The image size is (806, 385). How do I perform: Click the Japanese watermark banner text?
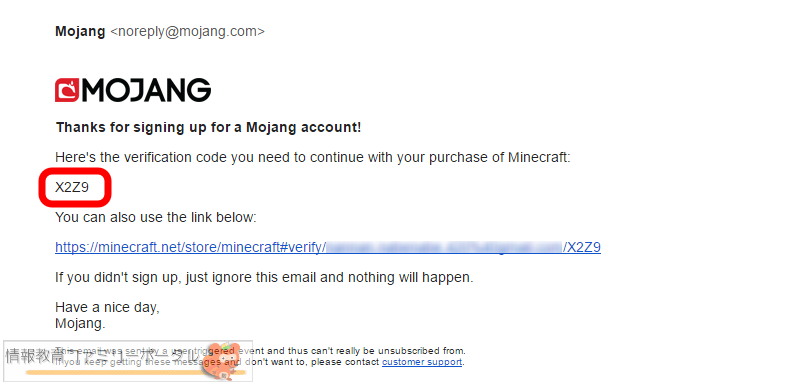click(x=103, y=356)
